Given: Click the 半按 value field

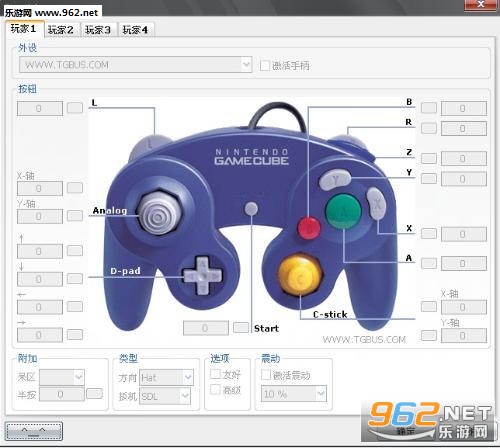Looking at the screenshot, I should (x=62, y=394).
